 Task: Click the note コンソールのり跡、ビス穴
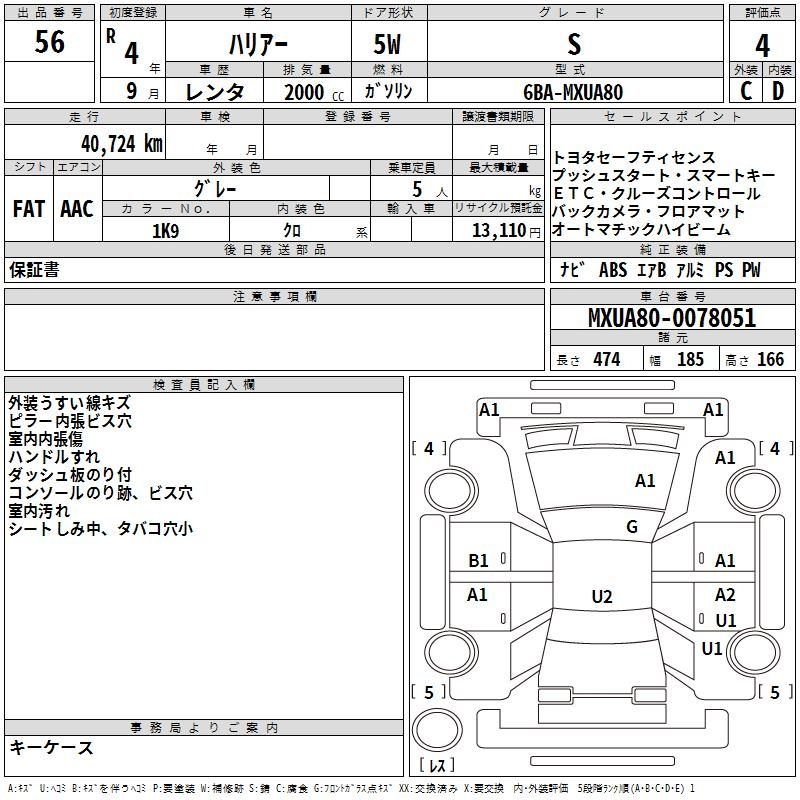pos(101,492)
